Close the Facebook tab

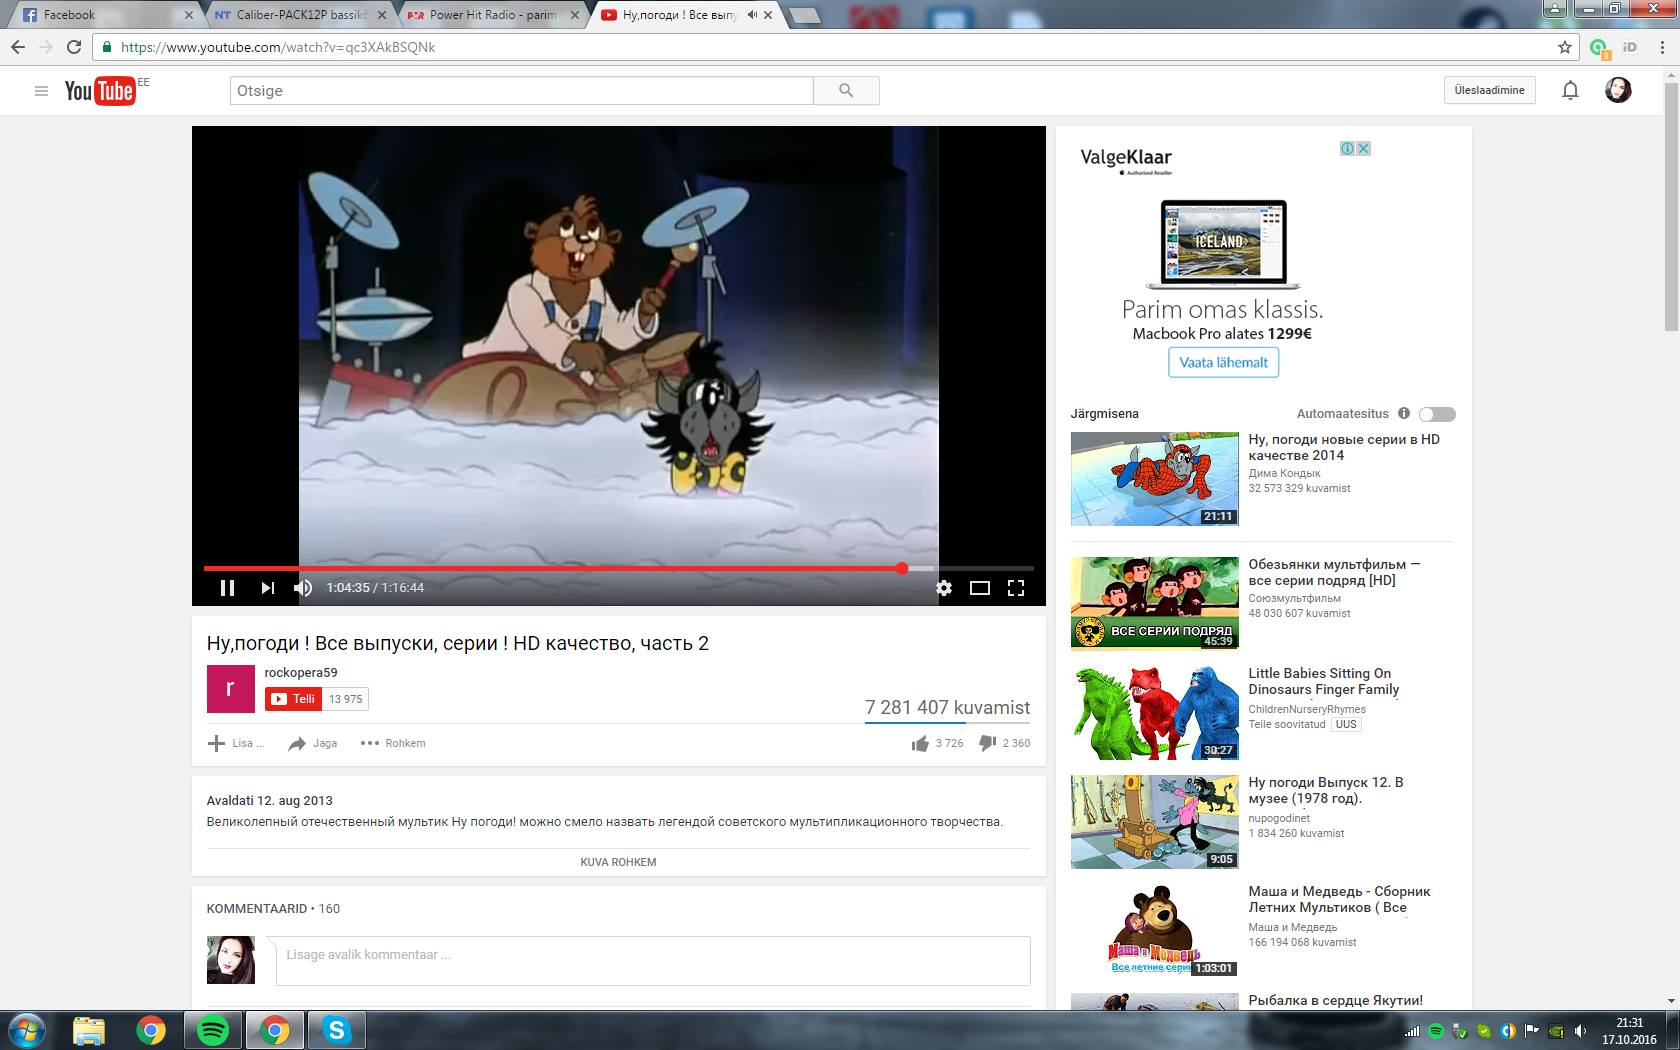[x=189, y=15]
